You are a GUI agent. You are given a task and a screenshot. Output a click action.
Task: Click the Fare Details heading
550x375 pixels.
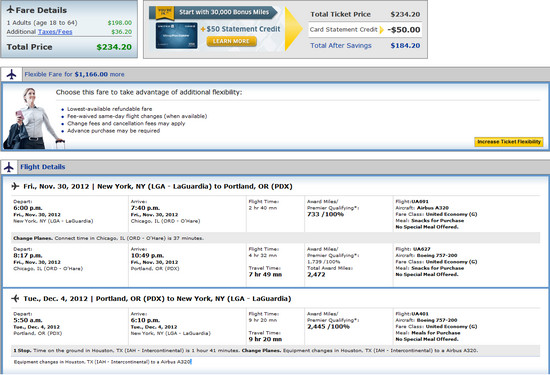41,10
